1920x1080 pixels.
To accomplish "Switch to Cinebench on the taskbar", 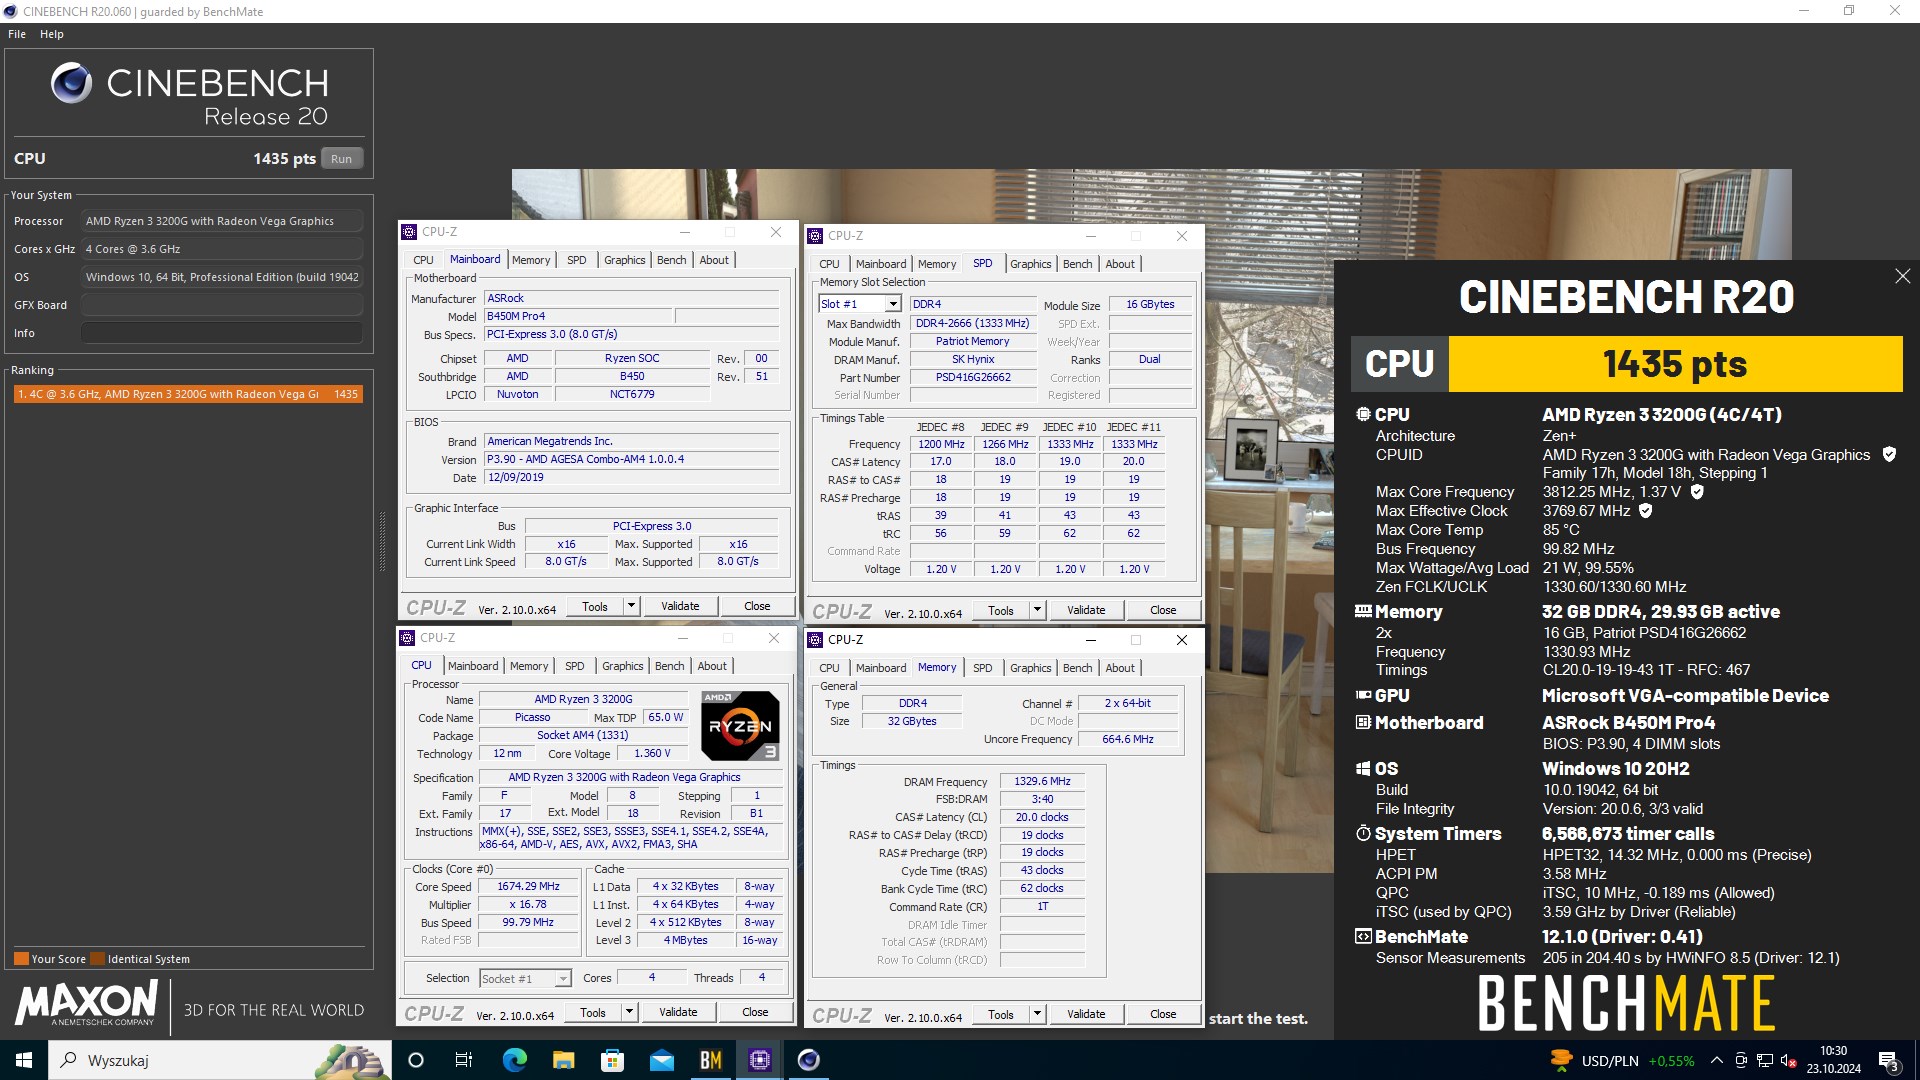I will 809,1060.
